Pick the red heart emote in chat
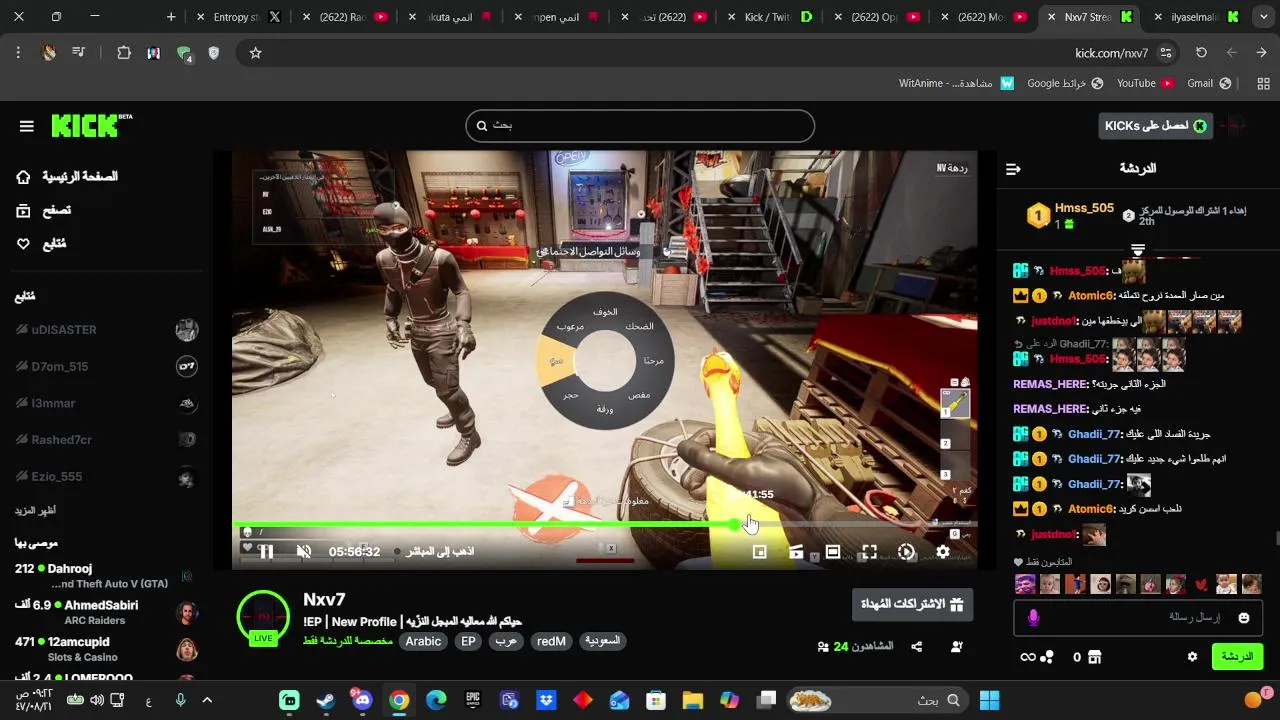The image size is (1280, 720). coord(1200,585)
